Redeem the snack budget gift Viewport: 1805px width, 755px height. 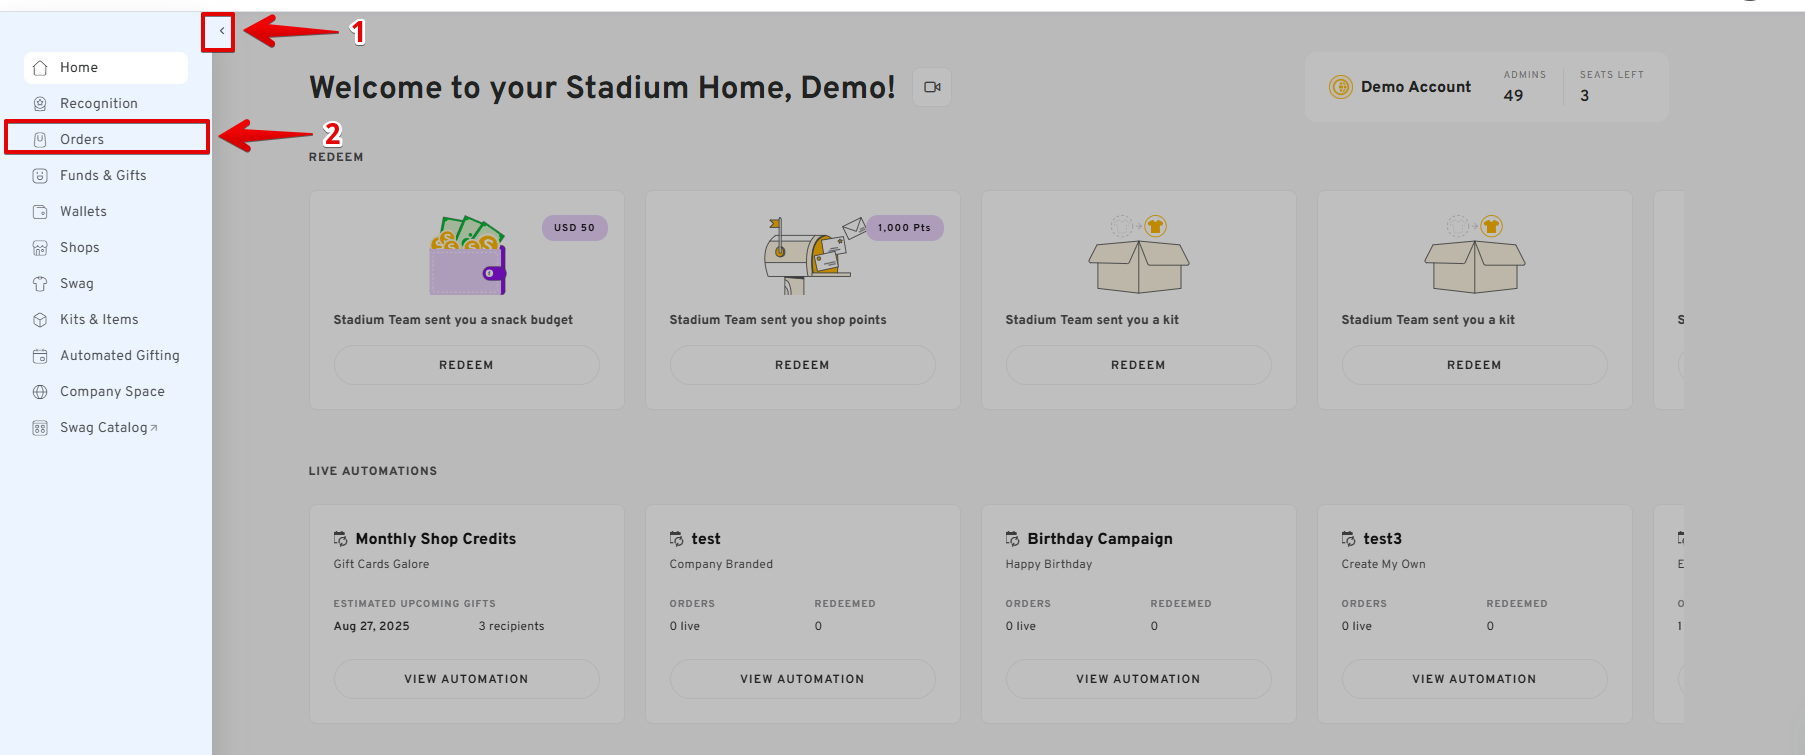pos(466,365)
